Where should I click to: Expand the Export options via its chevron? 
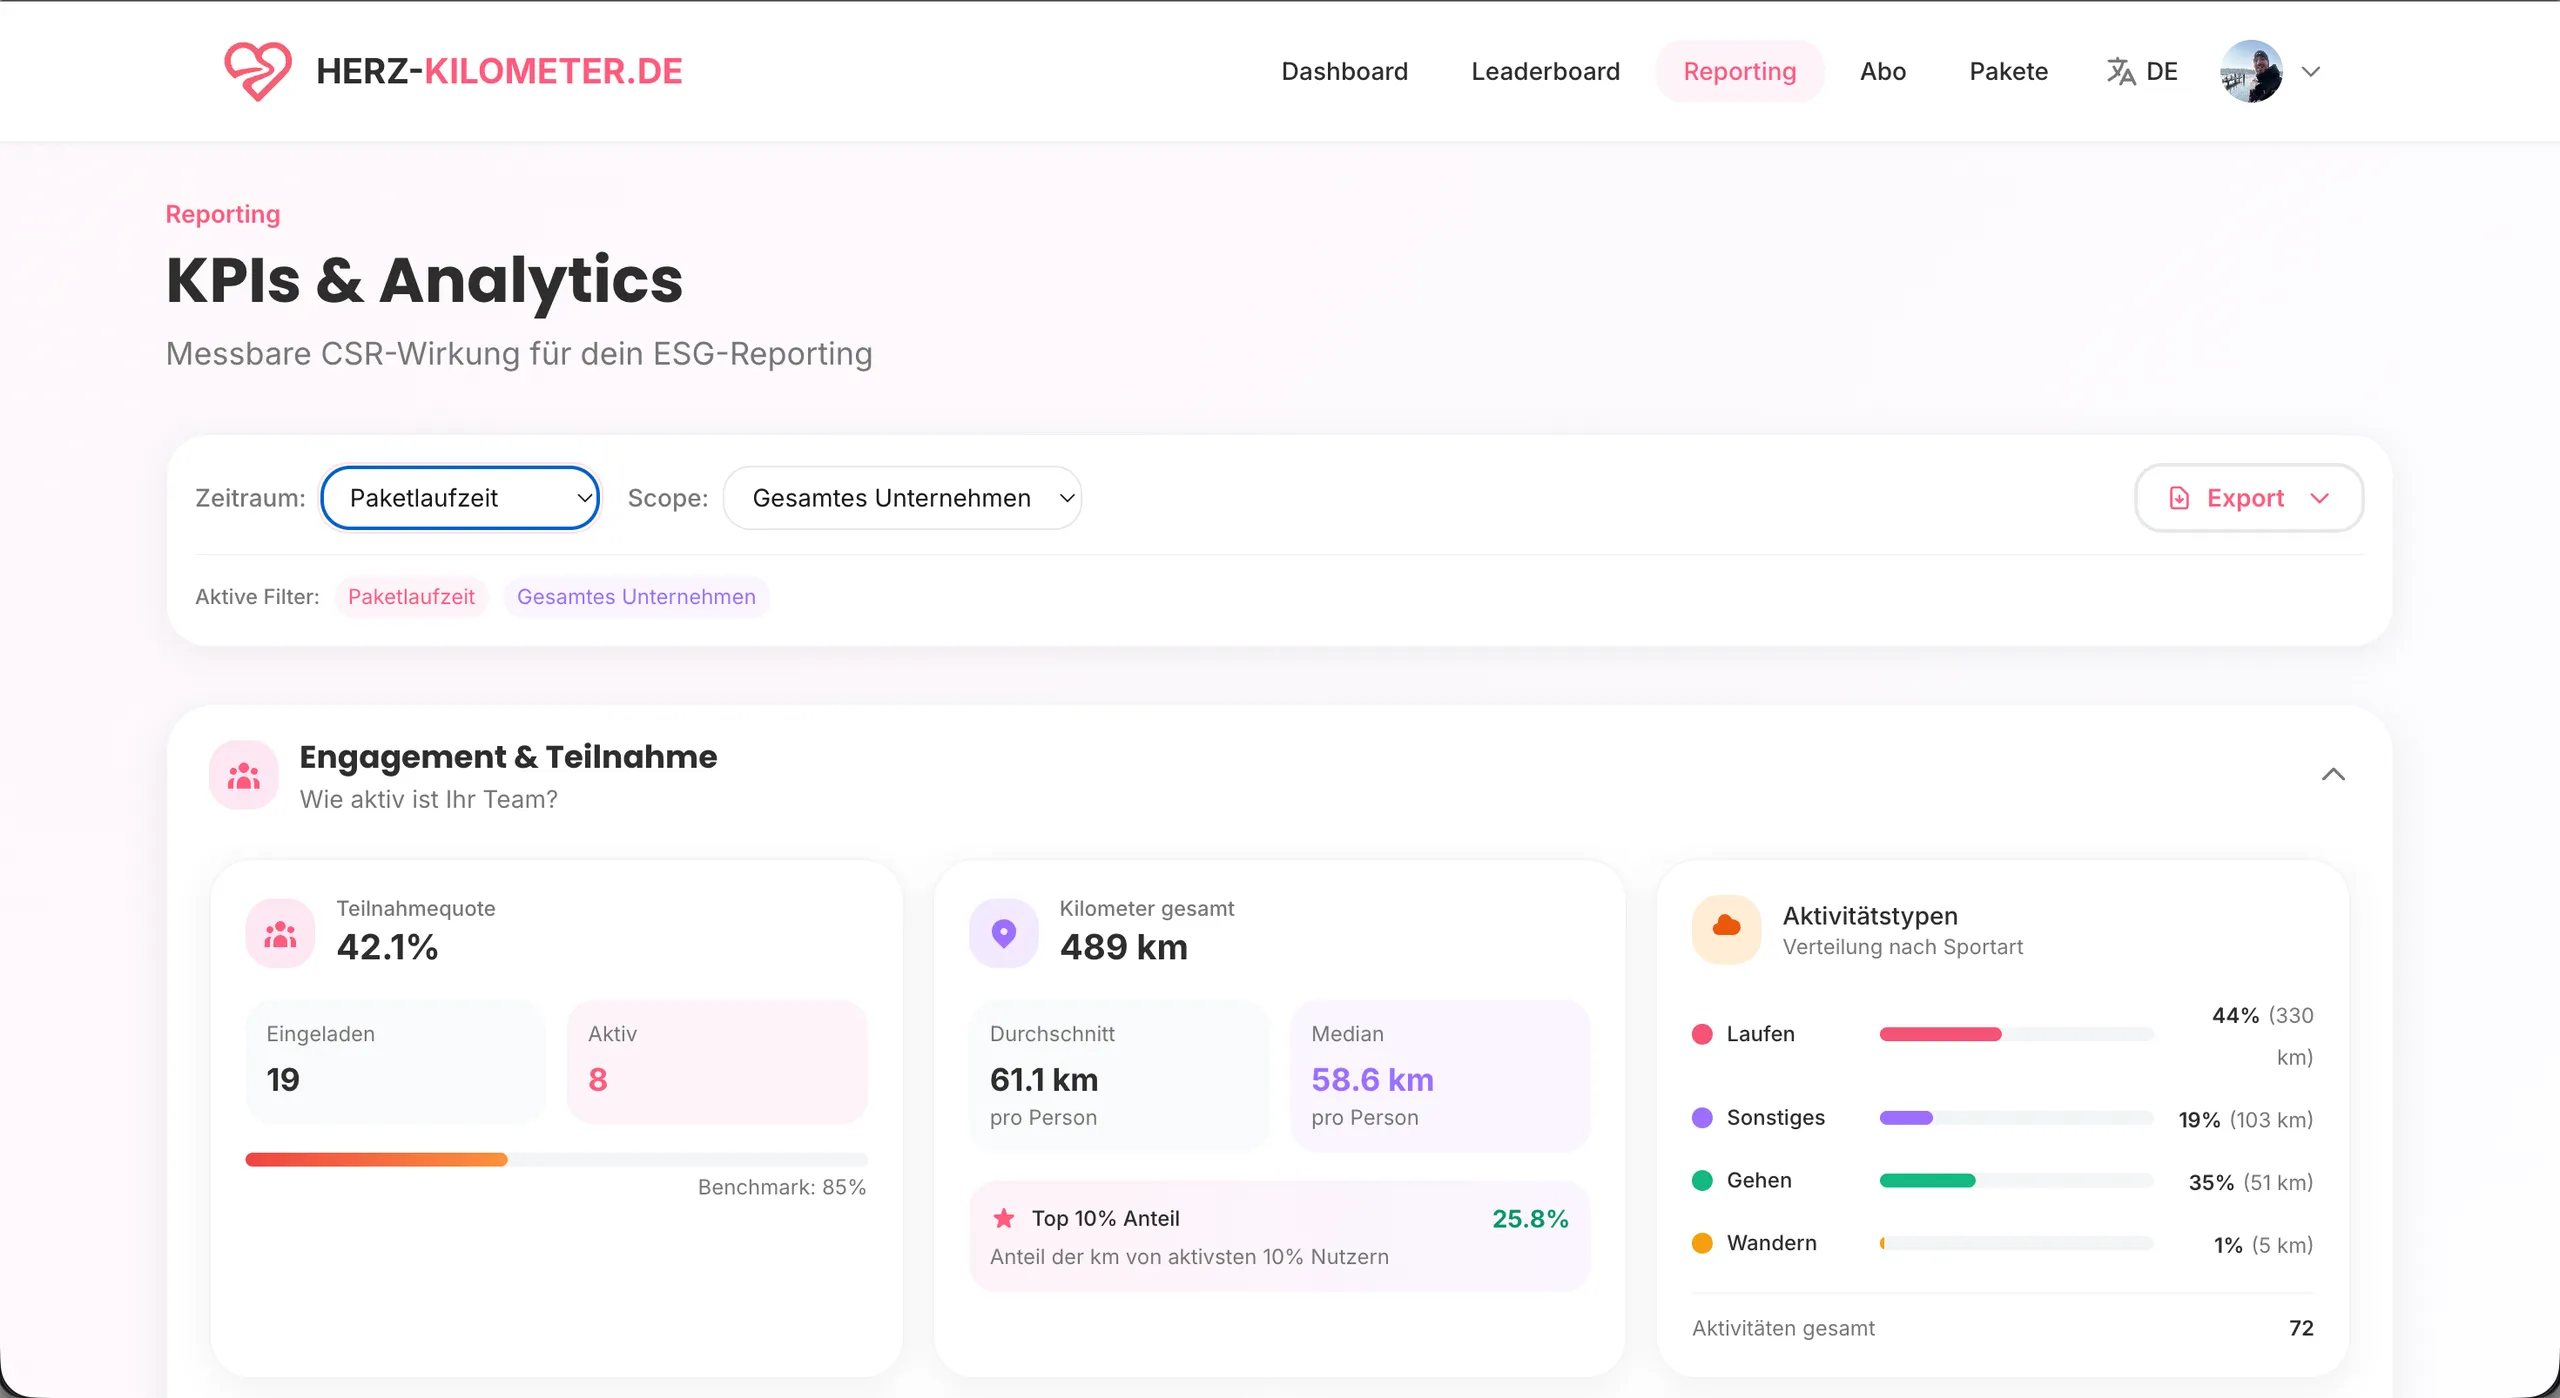coord(2321,497)
